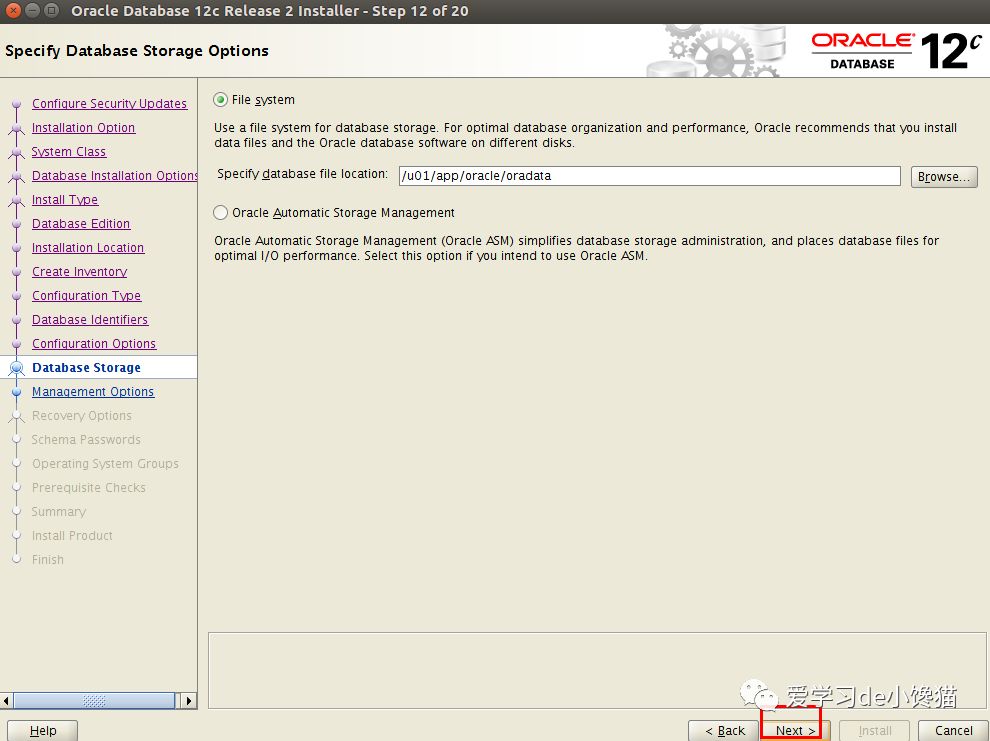Open Management Options step

tap(93, 391)
